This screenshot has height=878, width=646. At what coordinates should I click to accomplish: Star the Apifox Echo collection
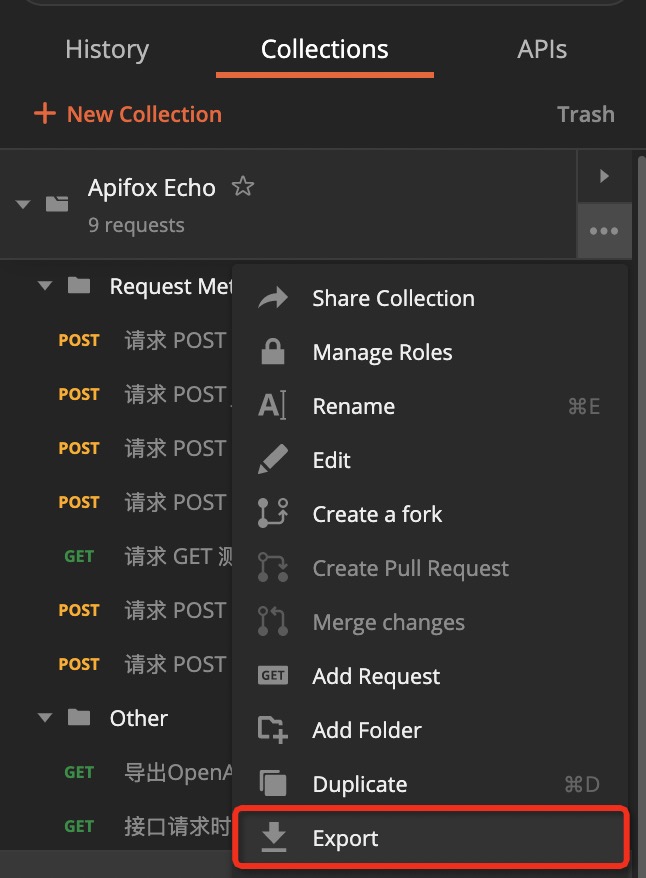(243, 186)
